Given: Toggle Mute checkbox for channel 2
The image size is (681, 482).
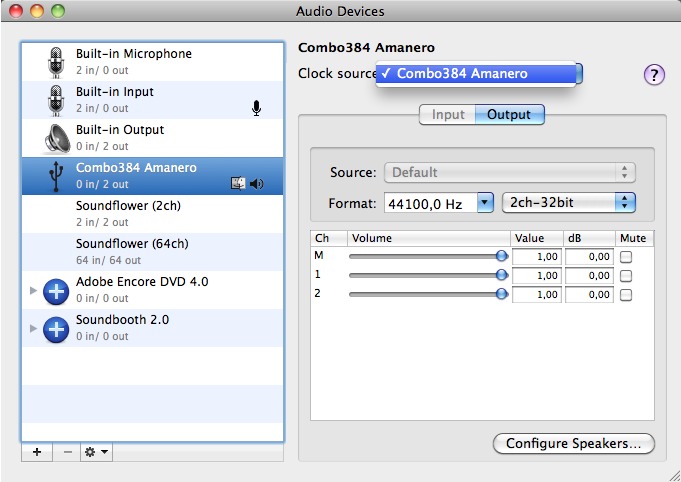Looking at the screenshot, I should (626, 295).
